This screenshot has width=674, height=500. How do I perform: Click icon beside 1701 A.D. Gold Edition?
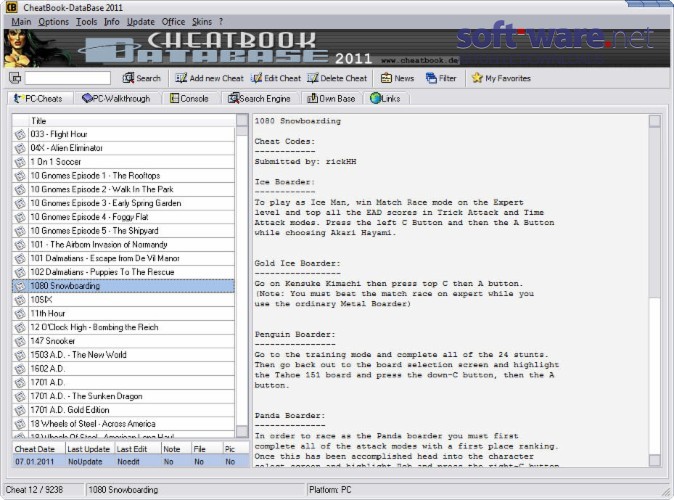tap(20, 411)
